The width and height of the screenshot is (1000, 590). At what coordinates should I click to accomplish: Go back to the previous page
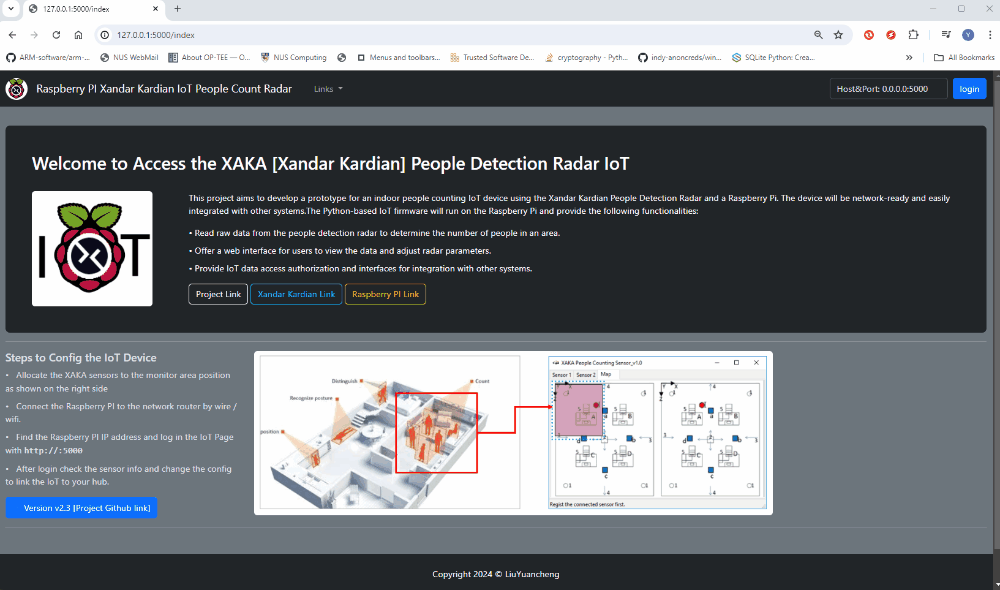13,35
